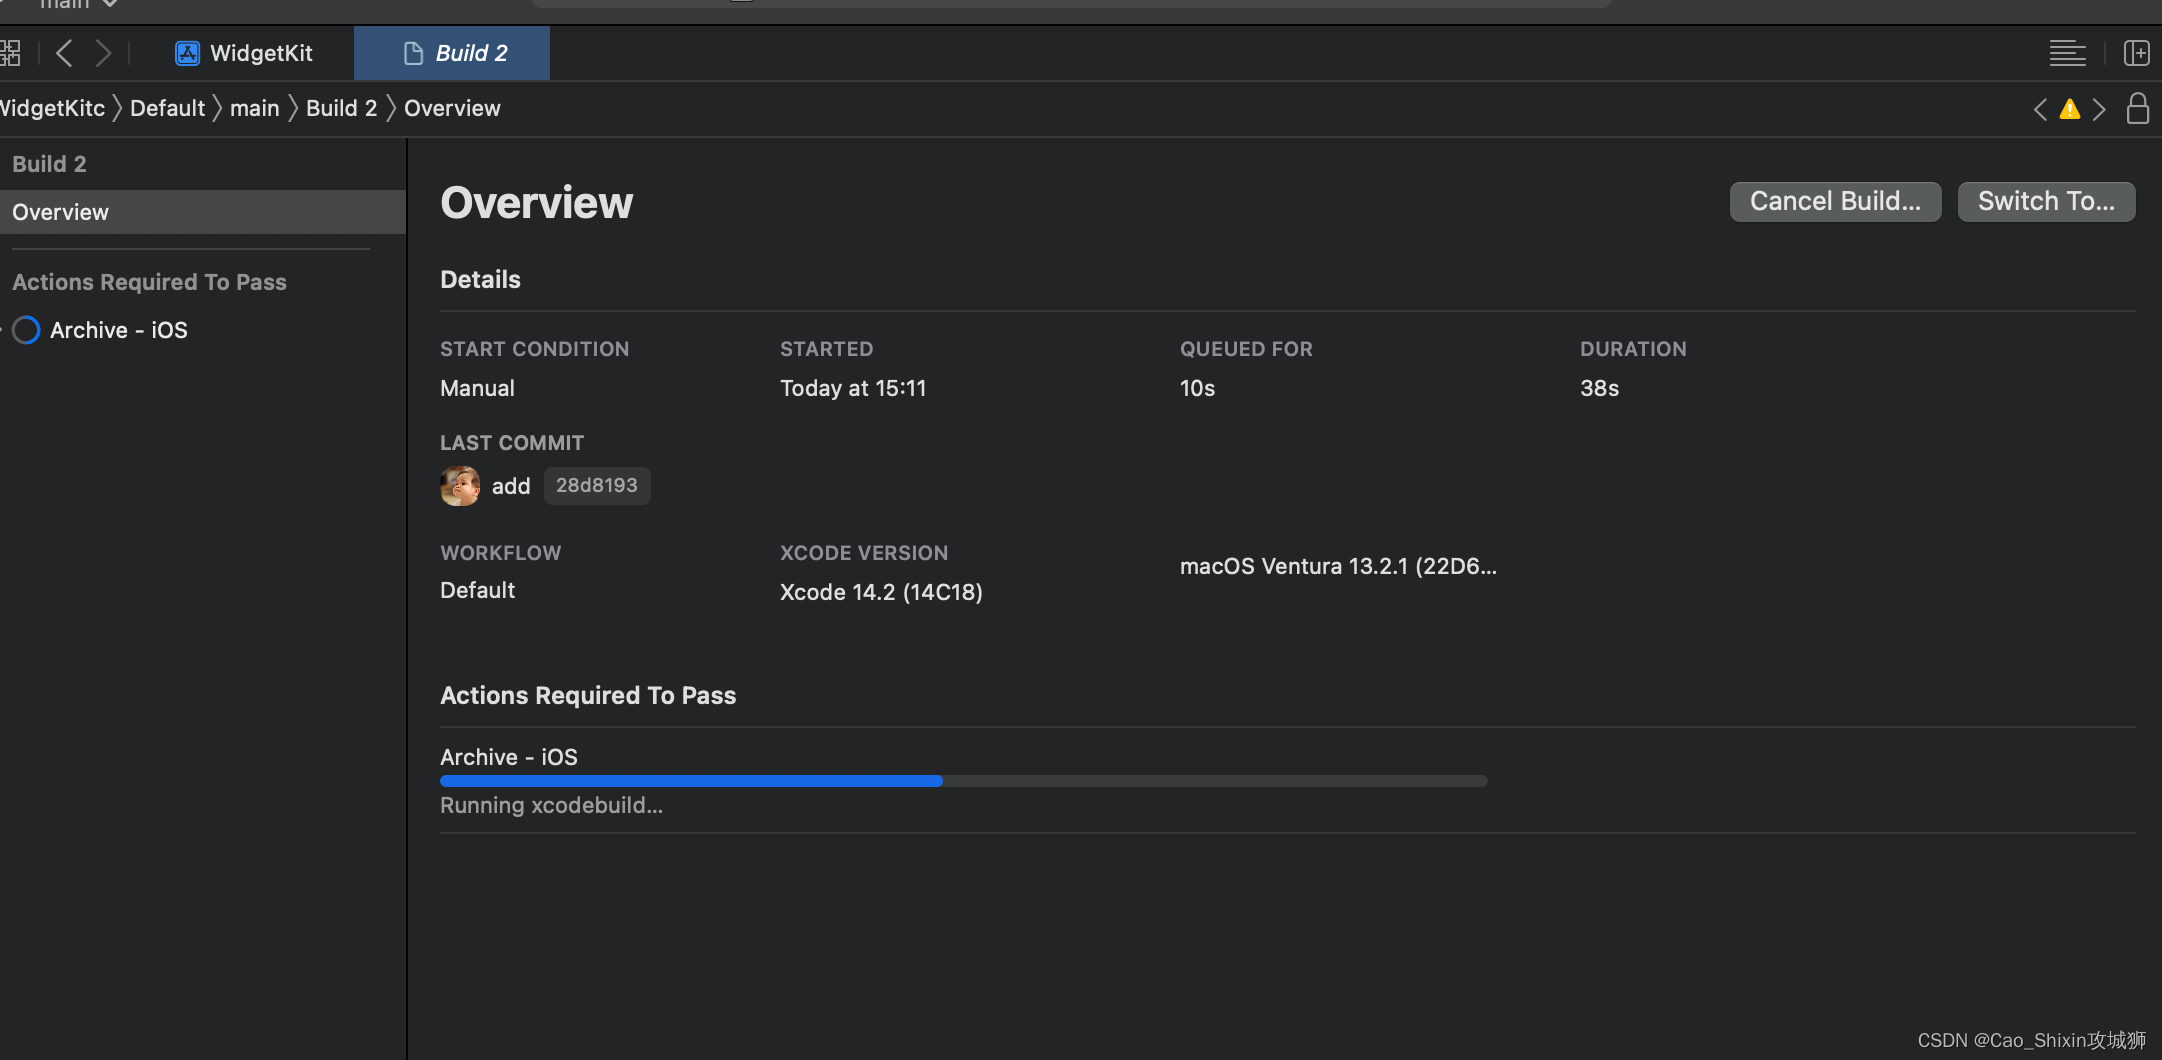2162x1060 pixels.
Task: Click the '10s' queued value
Action: pos(1197,388)
